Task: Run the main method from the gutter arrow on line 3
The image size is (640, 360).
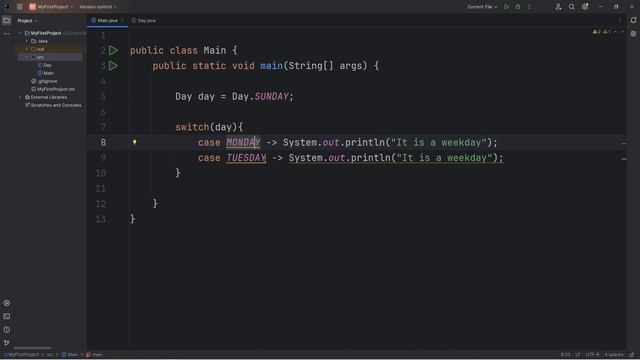Action: (x=113, y=66)
